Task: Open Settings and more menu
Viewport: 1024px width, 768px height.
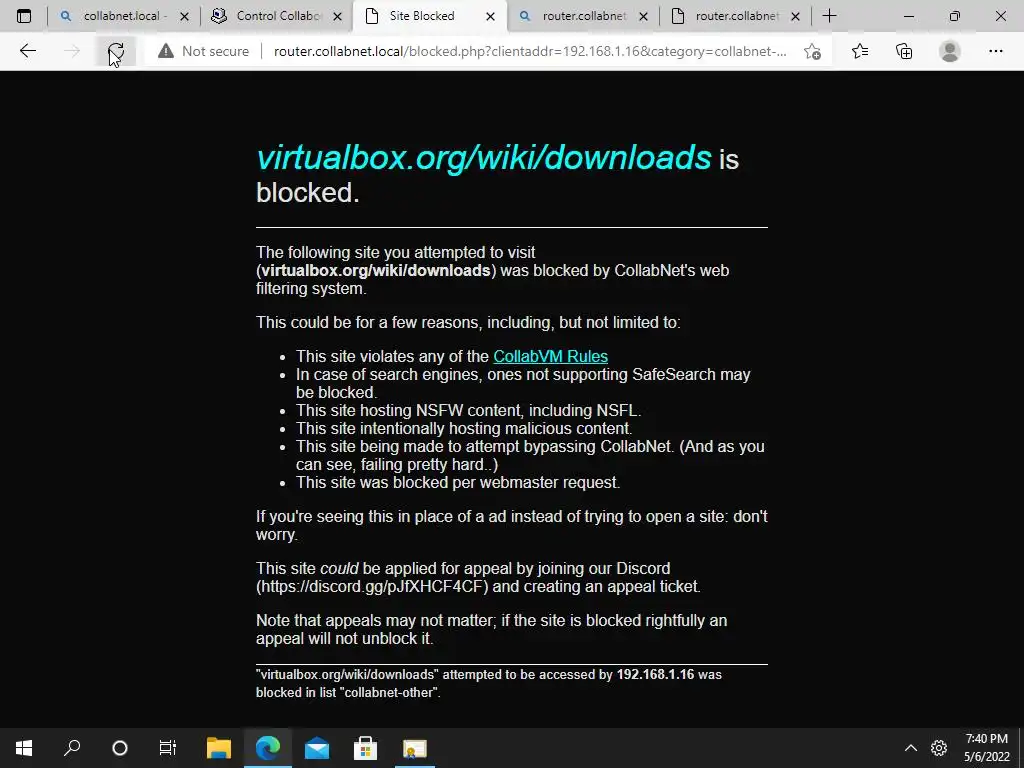Action: tap(995, 51)
